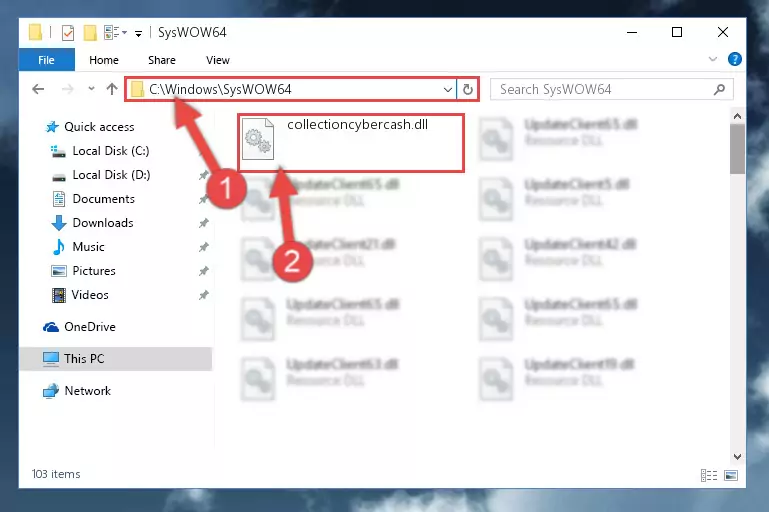
Task: Open the address bar history dropdown
Action: [x=447, y=90]
